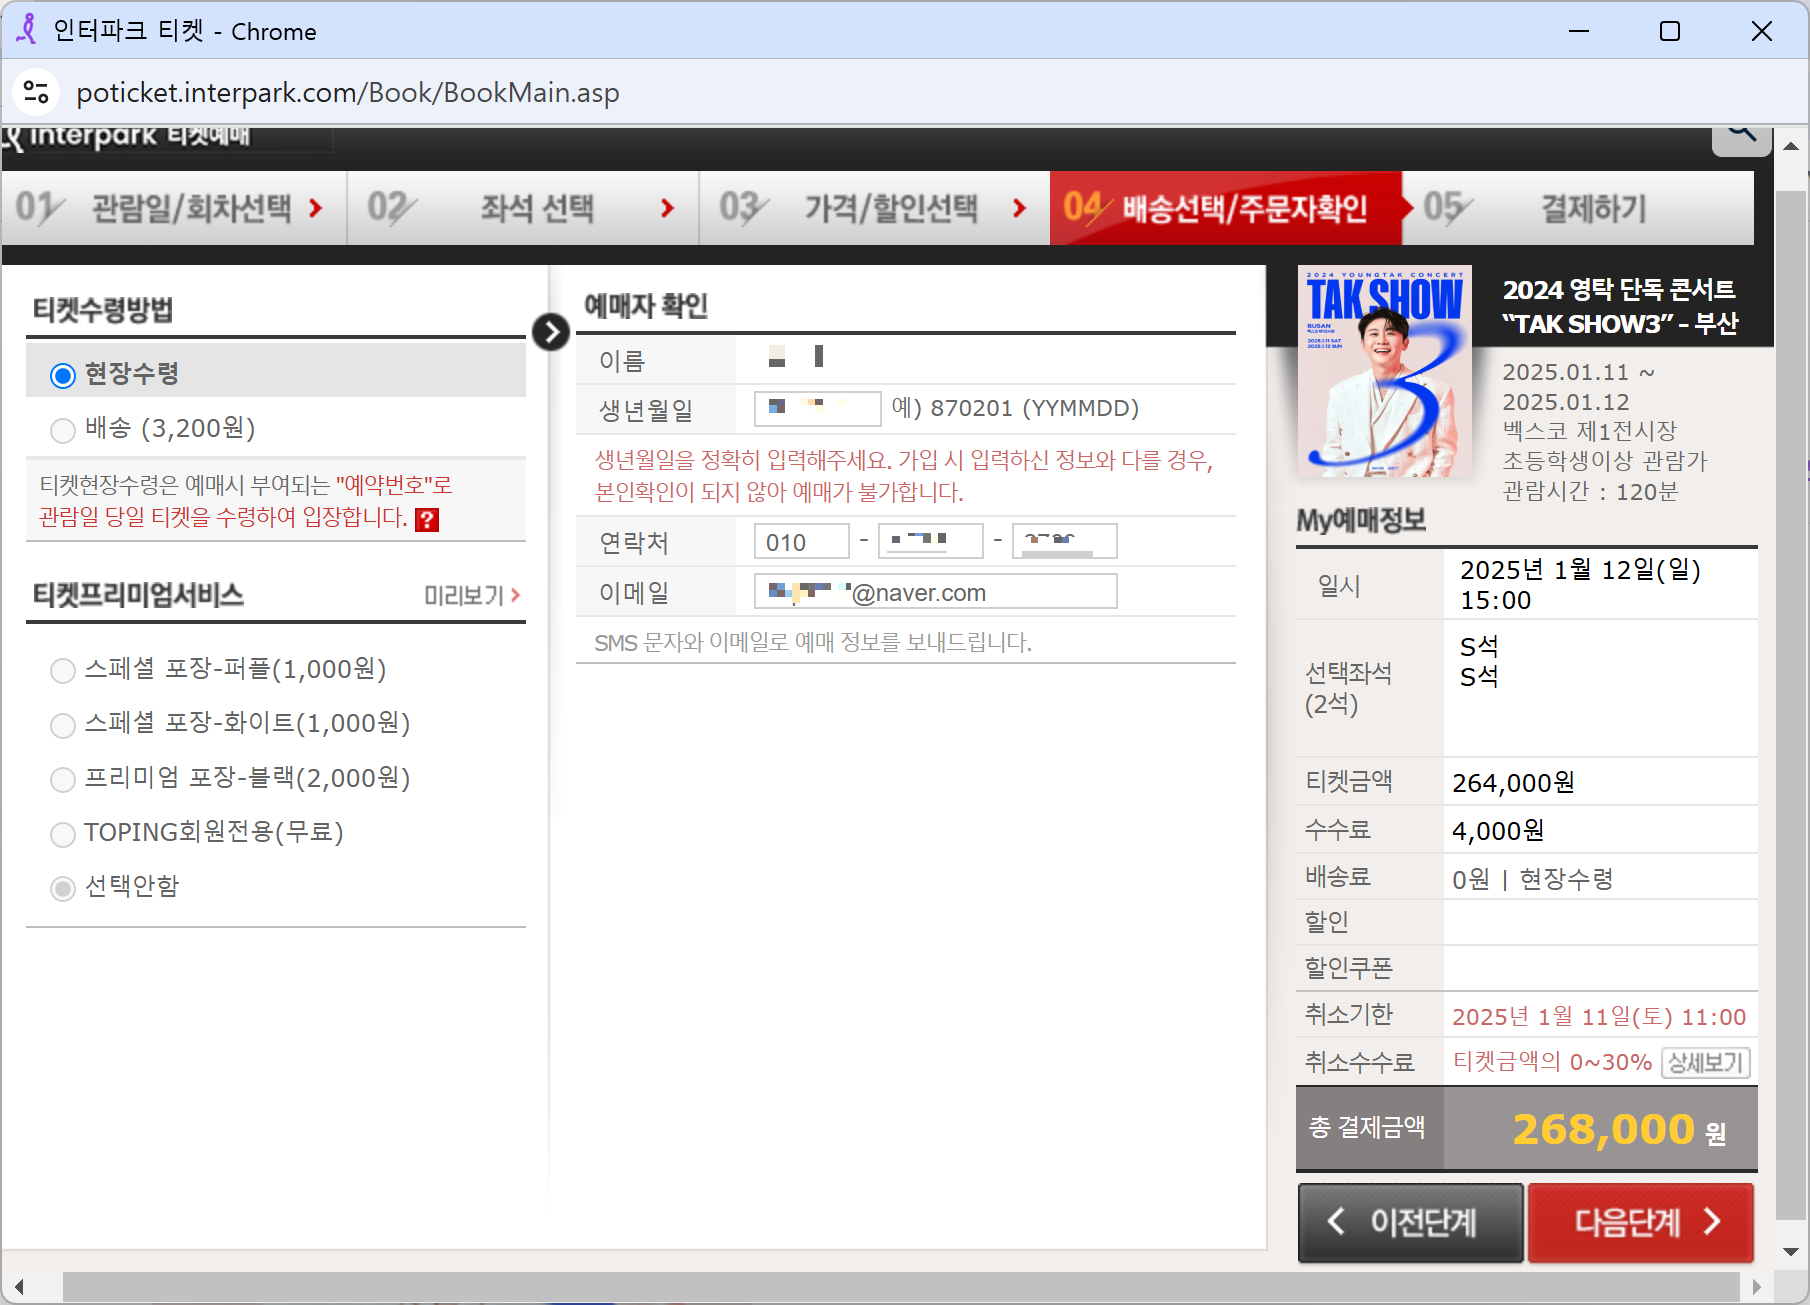This screenshot has width=1810, height=1305.
Task: Maximize the Chrome window
Action: coord(1670,31)
